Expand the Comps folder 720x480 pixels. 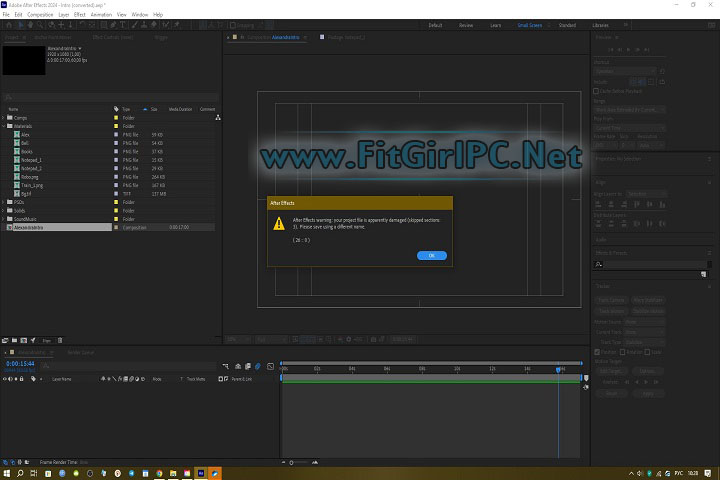(x=4, y=118)
